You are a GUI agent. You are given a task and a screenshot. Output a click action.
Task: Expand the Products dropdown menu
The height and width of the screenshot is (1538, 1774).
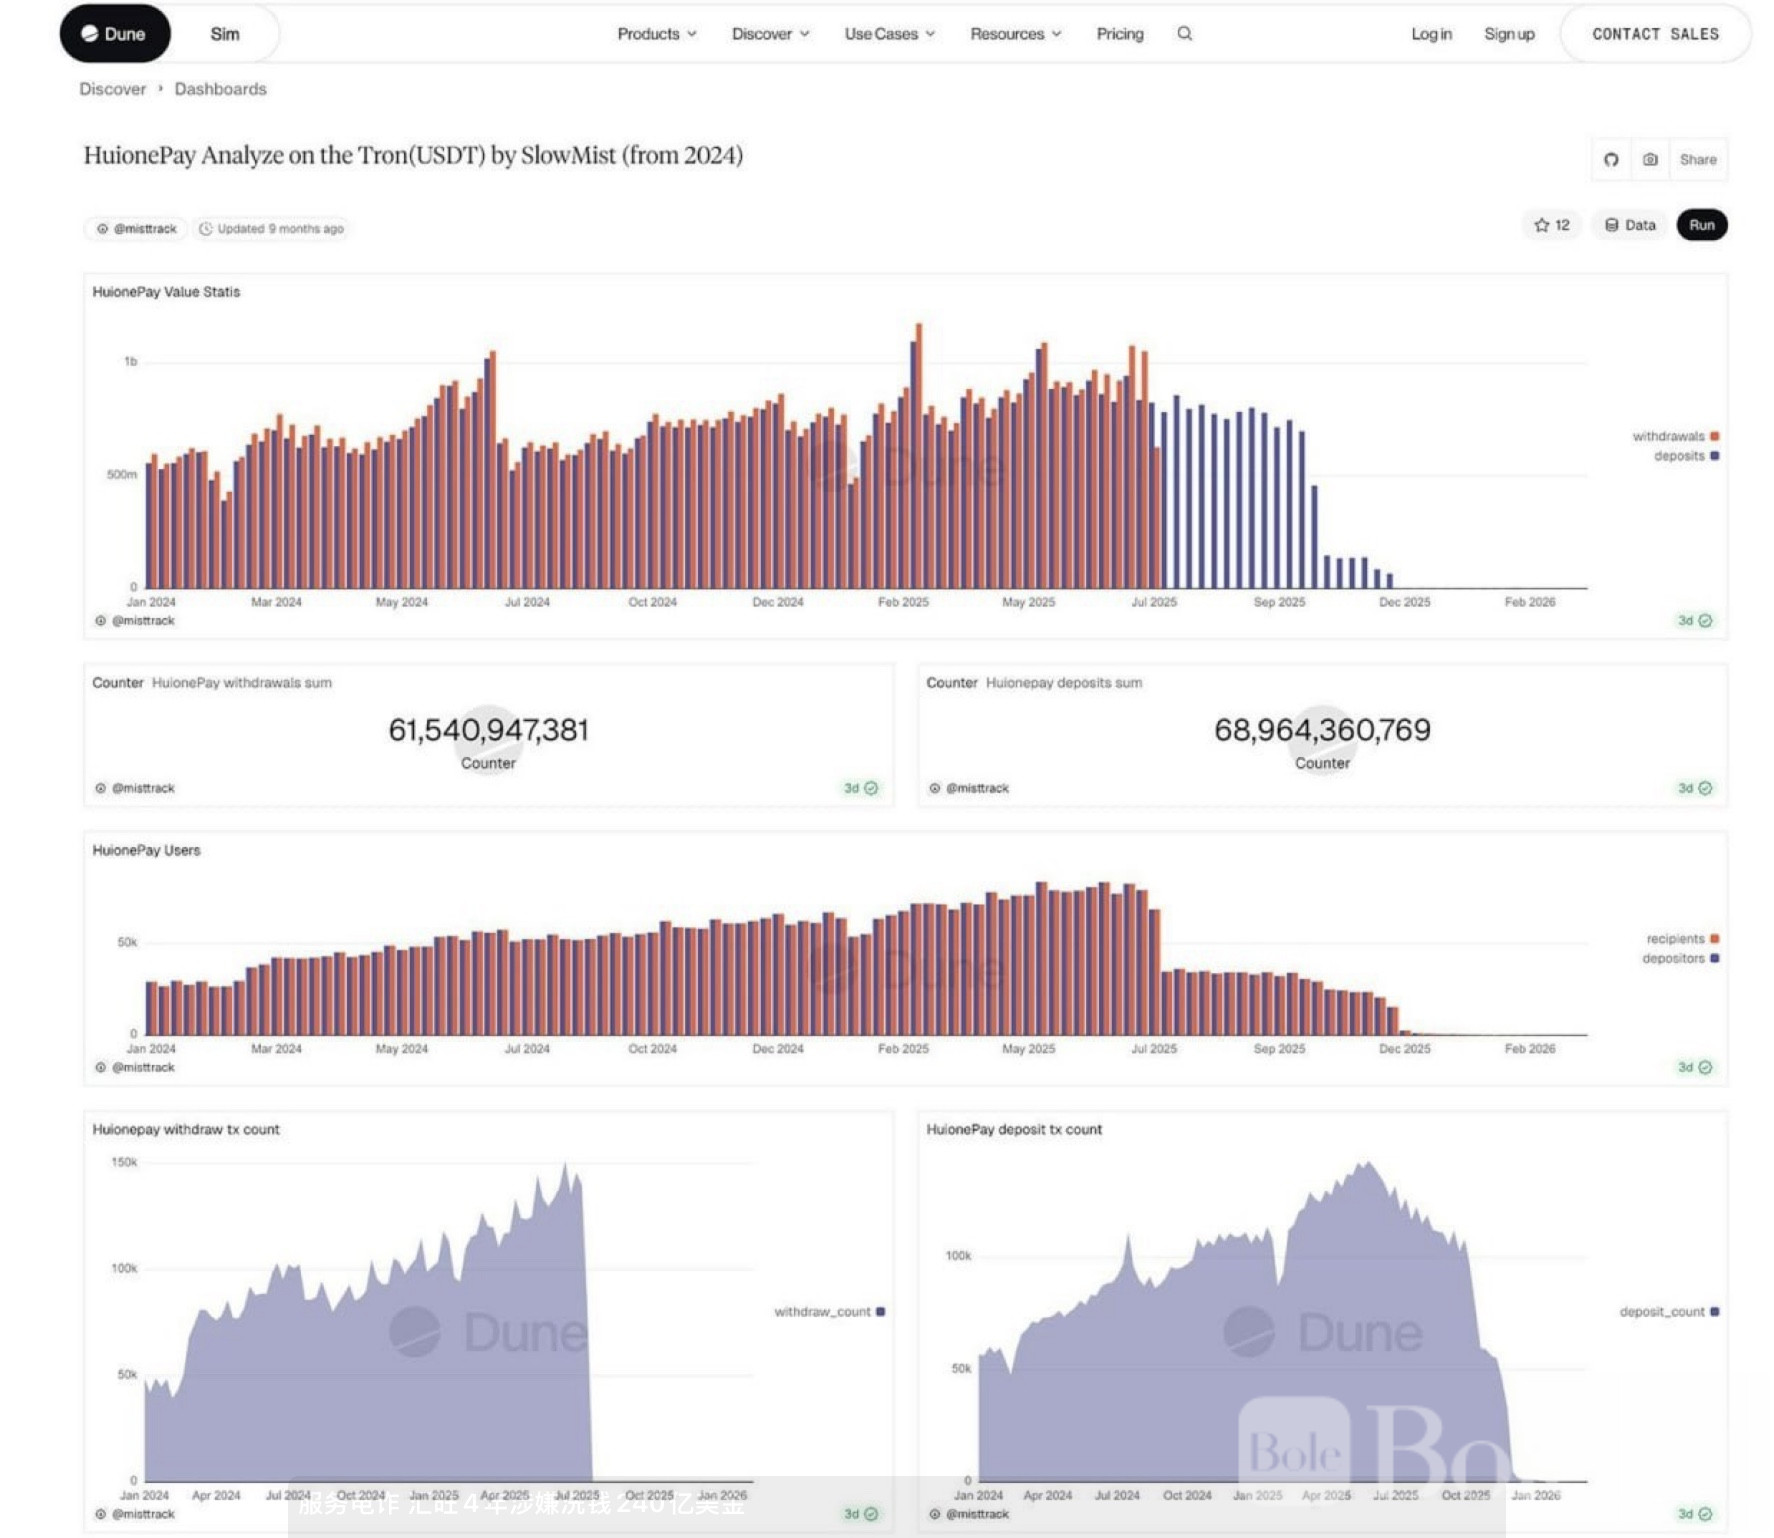tap(656, 34)
